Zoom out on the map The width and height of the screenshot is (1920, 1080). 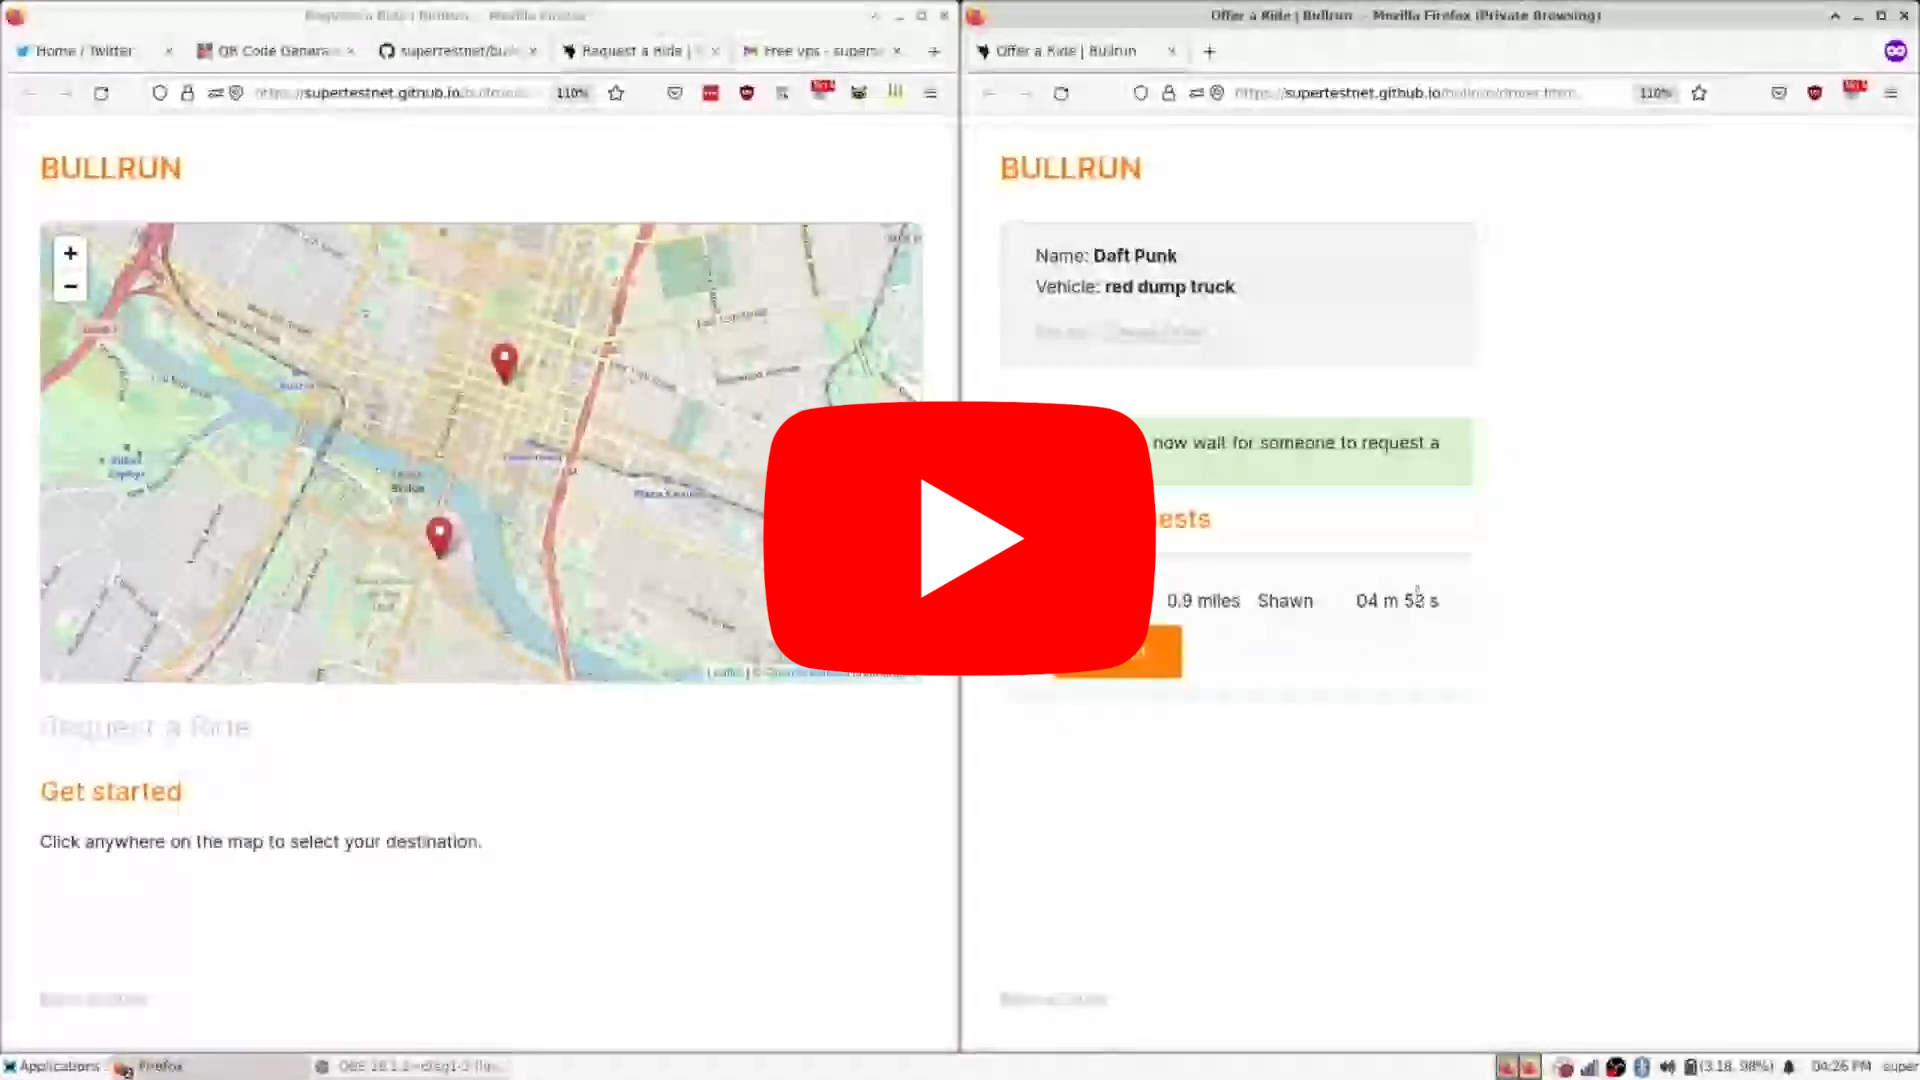click(70, 287)
